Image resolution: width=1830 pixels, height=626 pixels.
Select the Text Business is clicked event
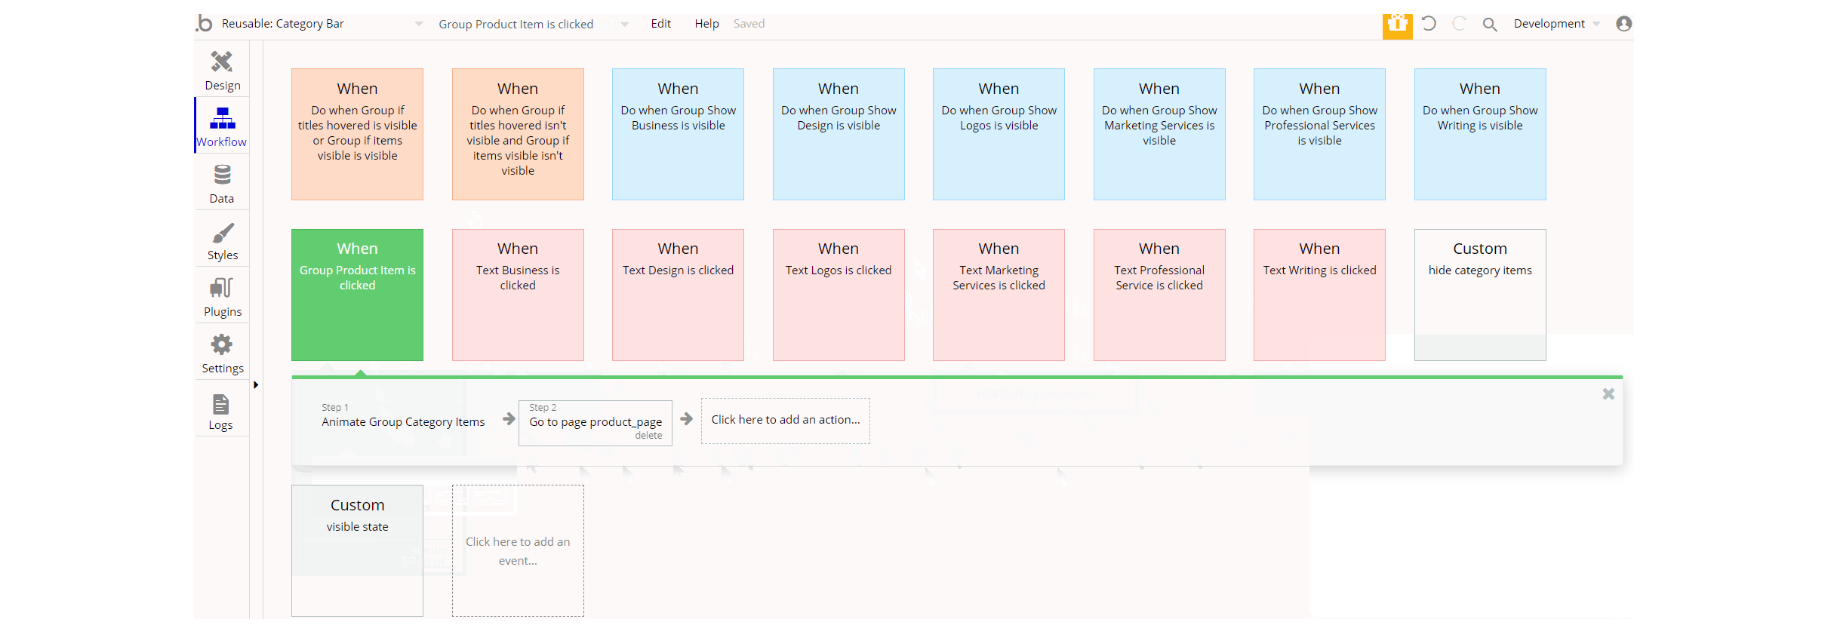click(x=518, y=295)
